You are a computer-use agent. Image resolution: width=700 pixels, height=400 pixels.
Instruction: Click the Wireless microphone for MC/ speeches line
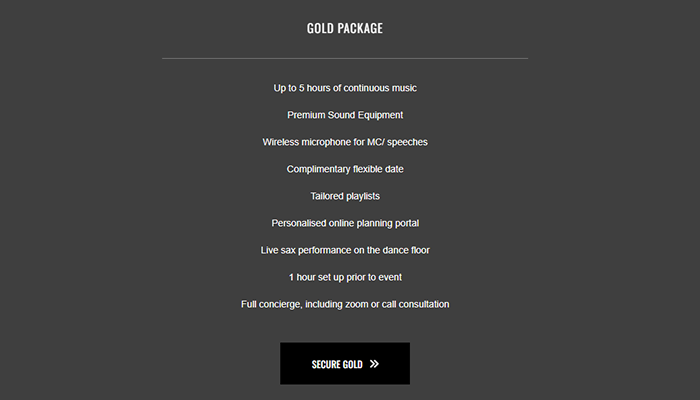coord(345,142)
